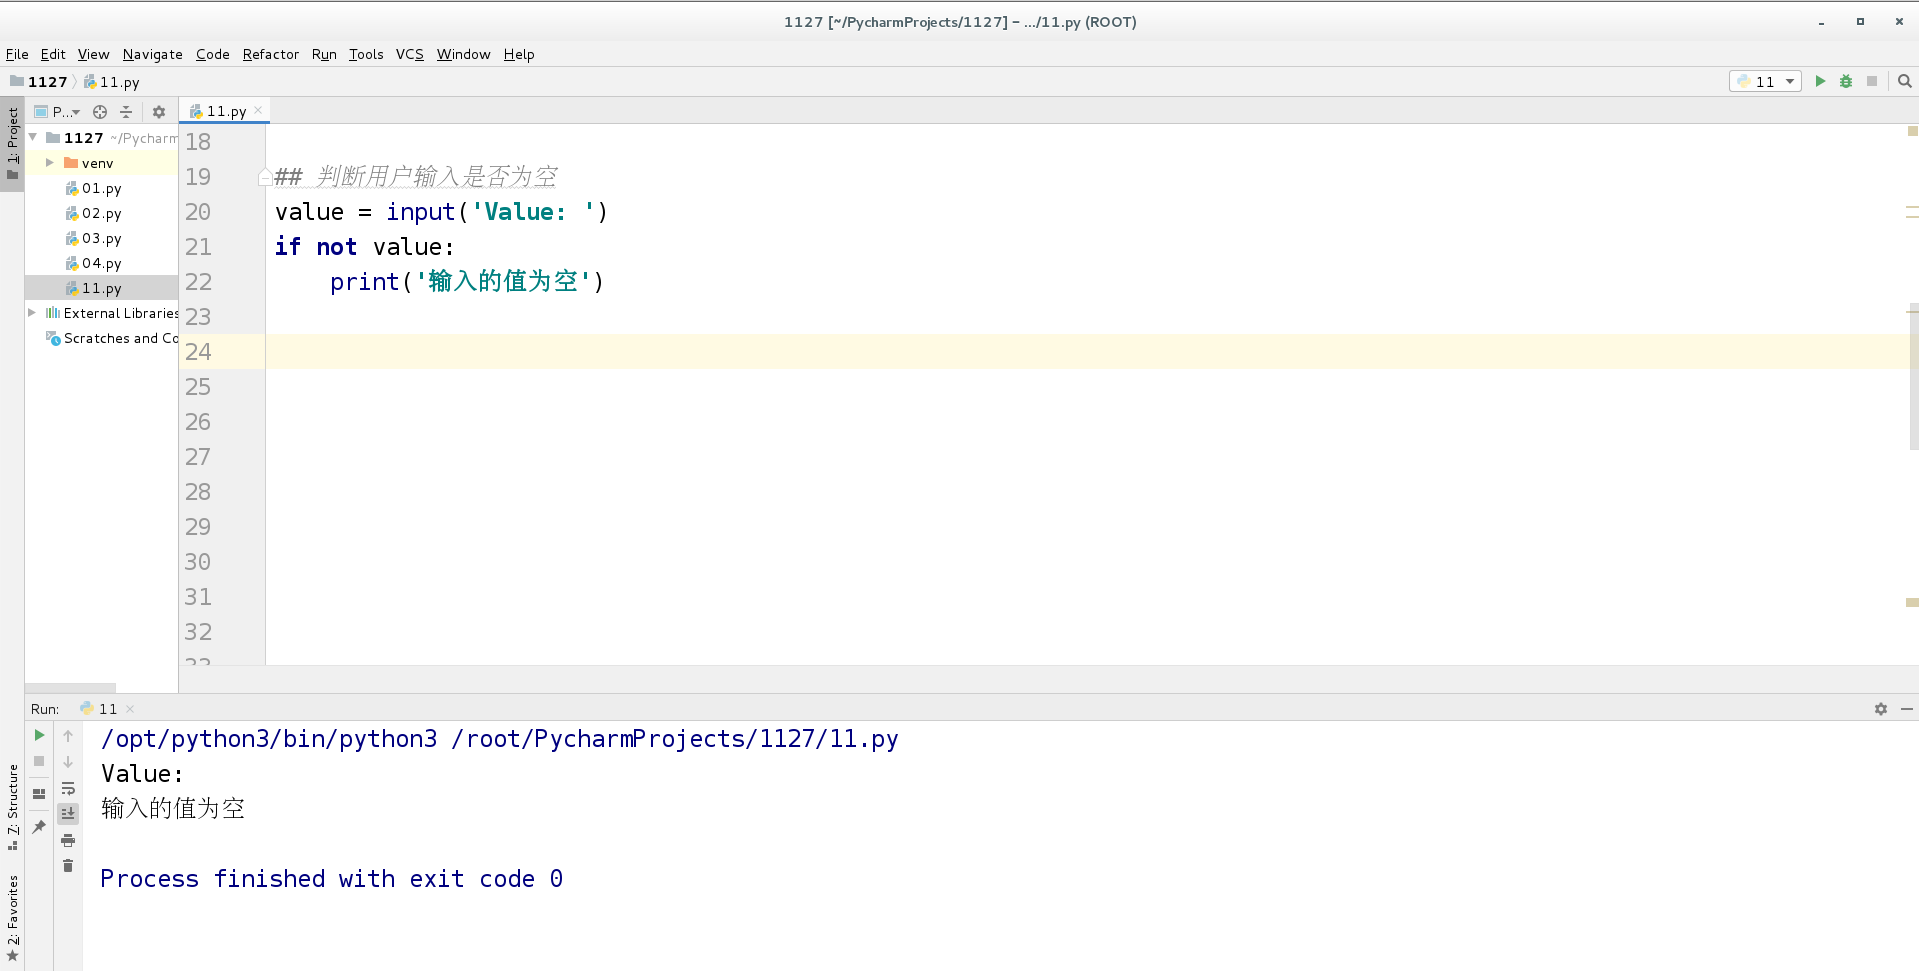Select Scratches and Consoles node
Image resolution: width=1919 pixels, height=971 pixels.
(x=112, y=338)
